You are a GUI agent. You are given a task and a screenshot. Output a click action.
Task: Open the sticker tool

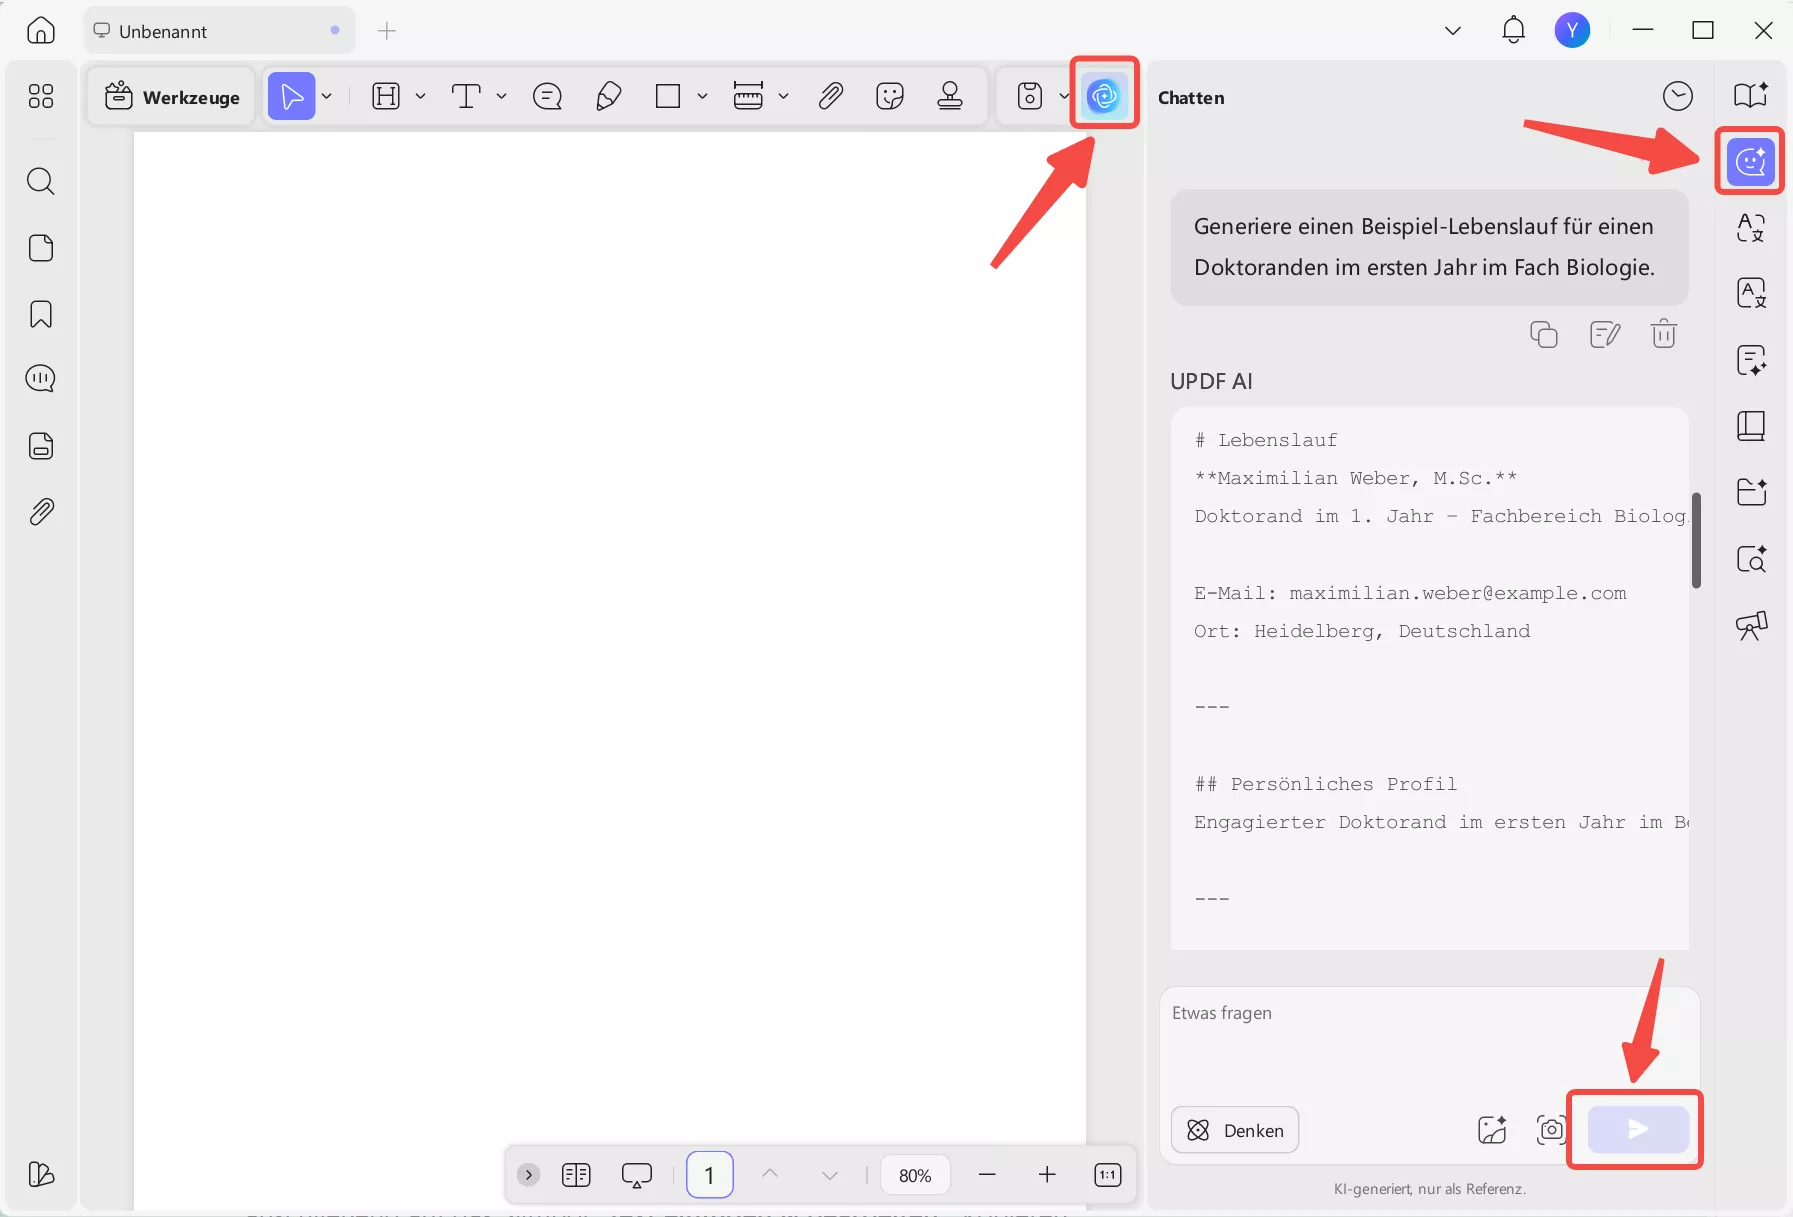pos(889,96)
